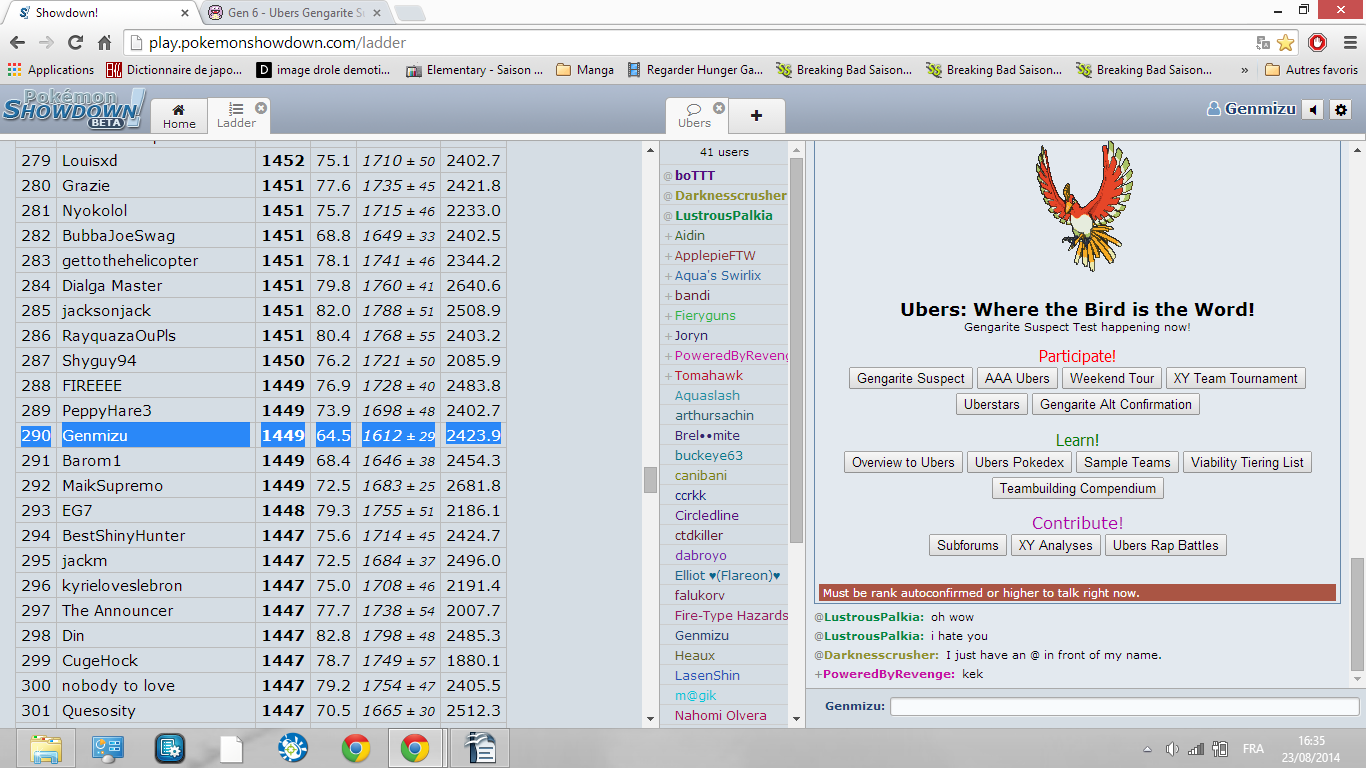Click ladder name RayquazaOuPls
The height and width of the screenshot is (768, 1366).
118,335
